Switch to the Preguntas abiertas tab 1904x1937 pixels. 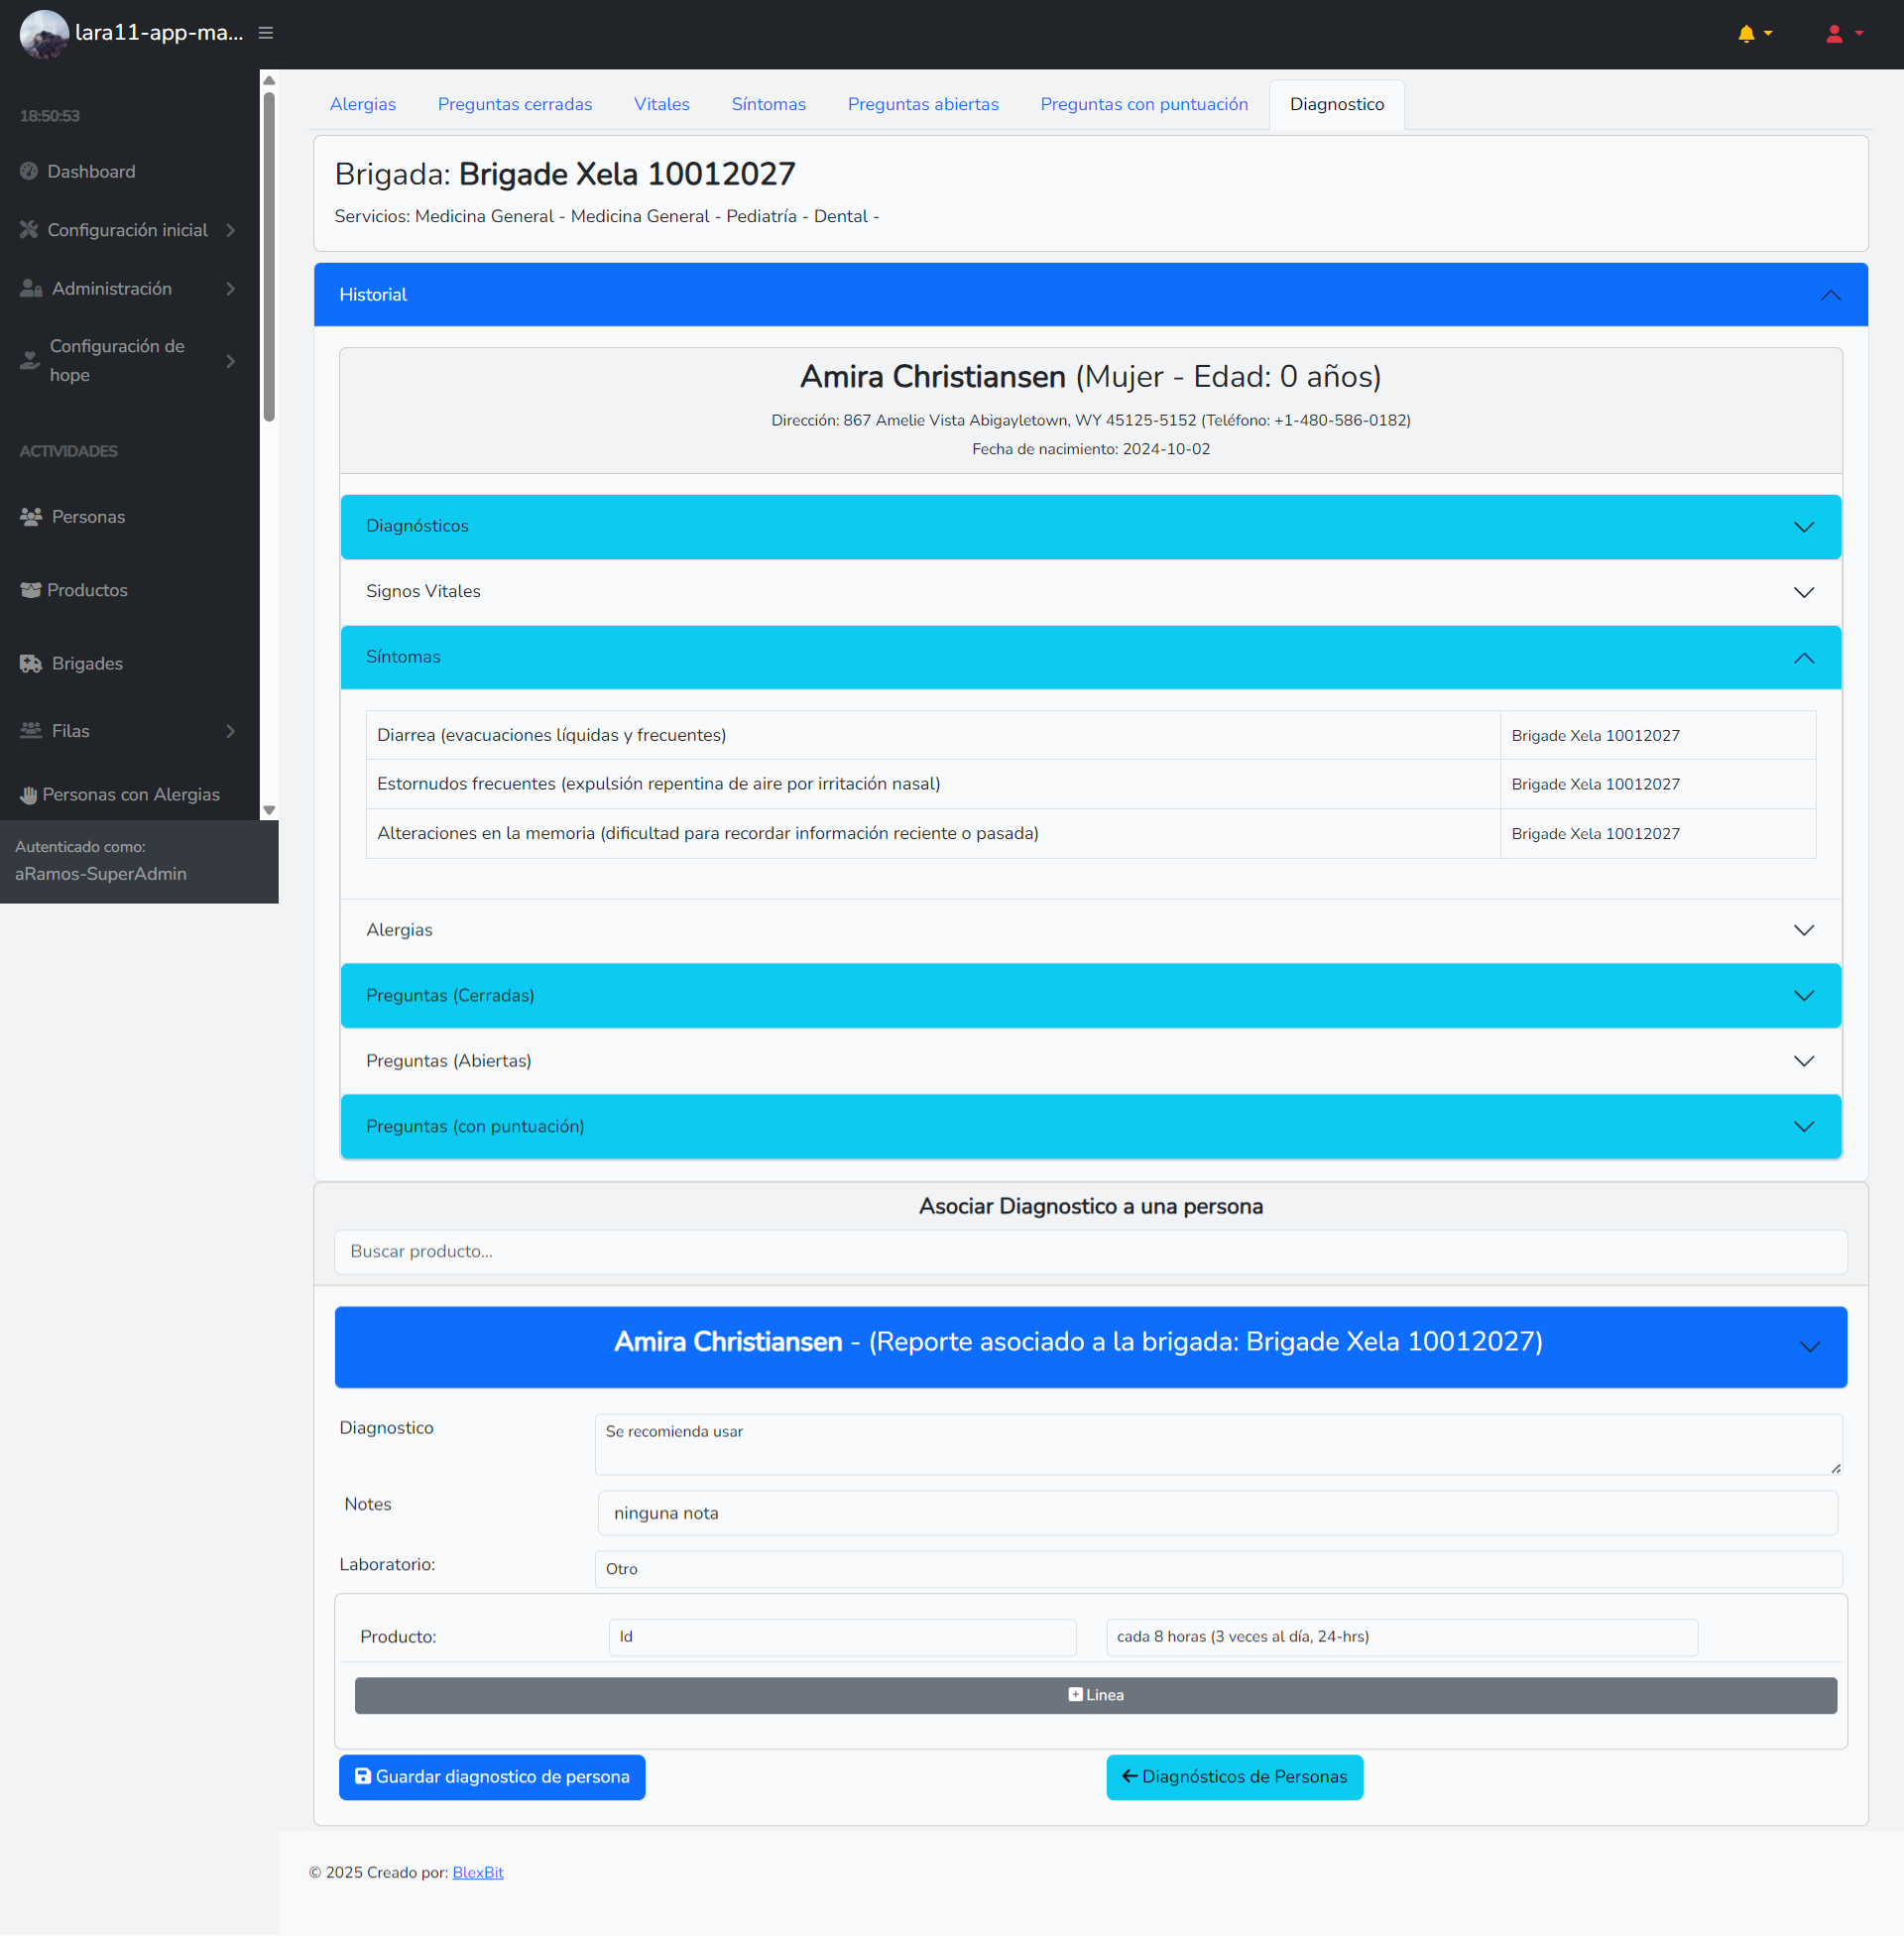[x=922, y=104]
